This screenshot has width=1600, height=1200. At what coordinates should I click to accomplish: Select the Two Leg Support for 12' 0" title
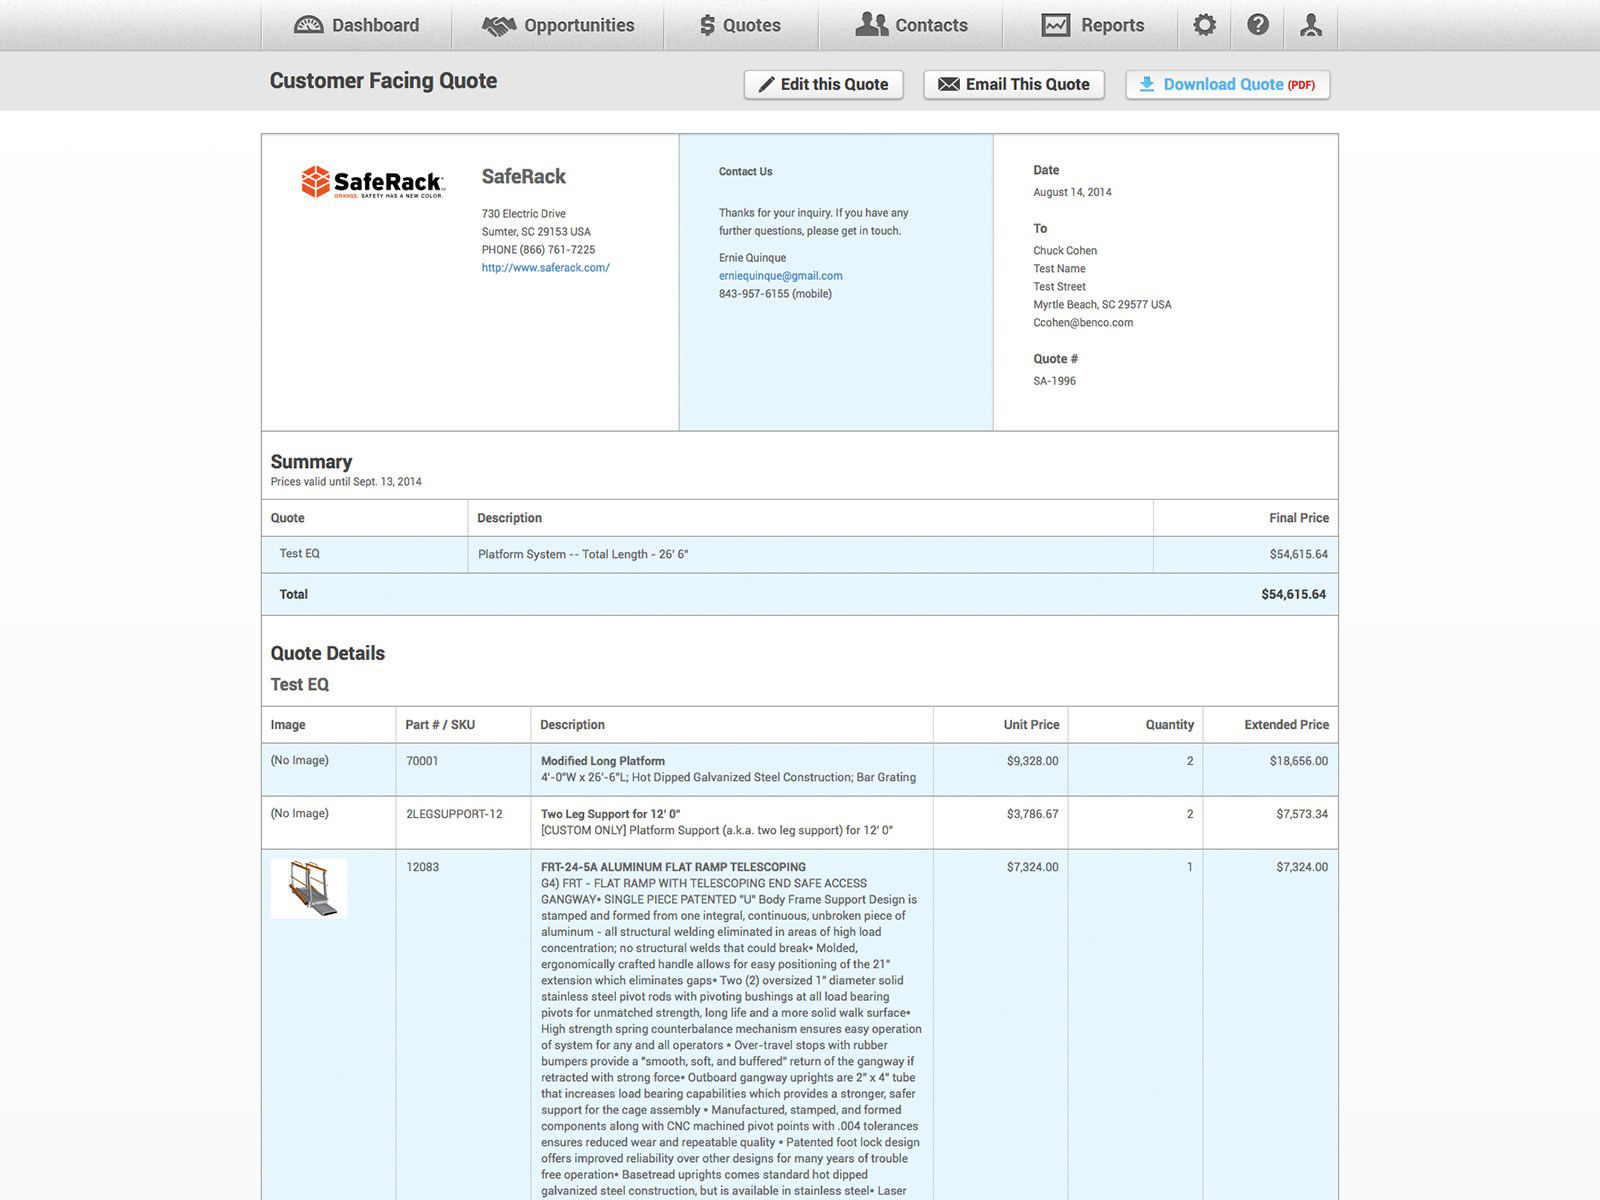(x=610, y=814)
